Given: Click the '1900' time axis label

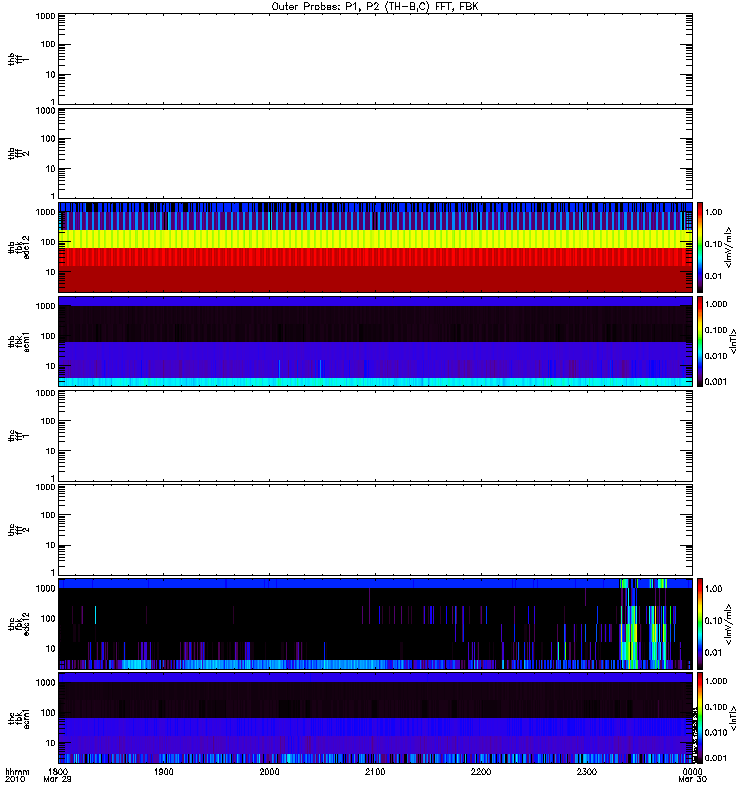Looking at the screenshot, I should coord(163,771).
